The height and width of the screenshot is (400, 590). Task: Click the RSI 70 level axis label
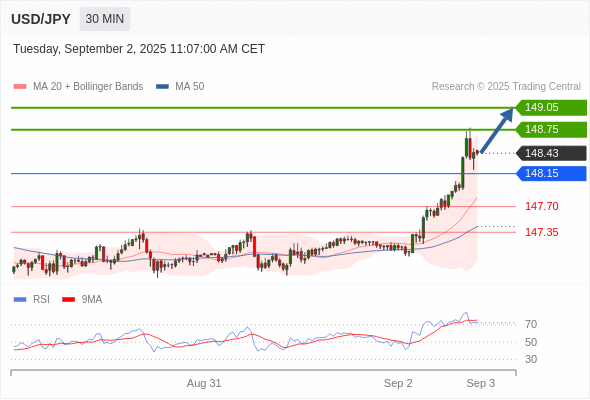(x=531, y=324)
